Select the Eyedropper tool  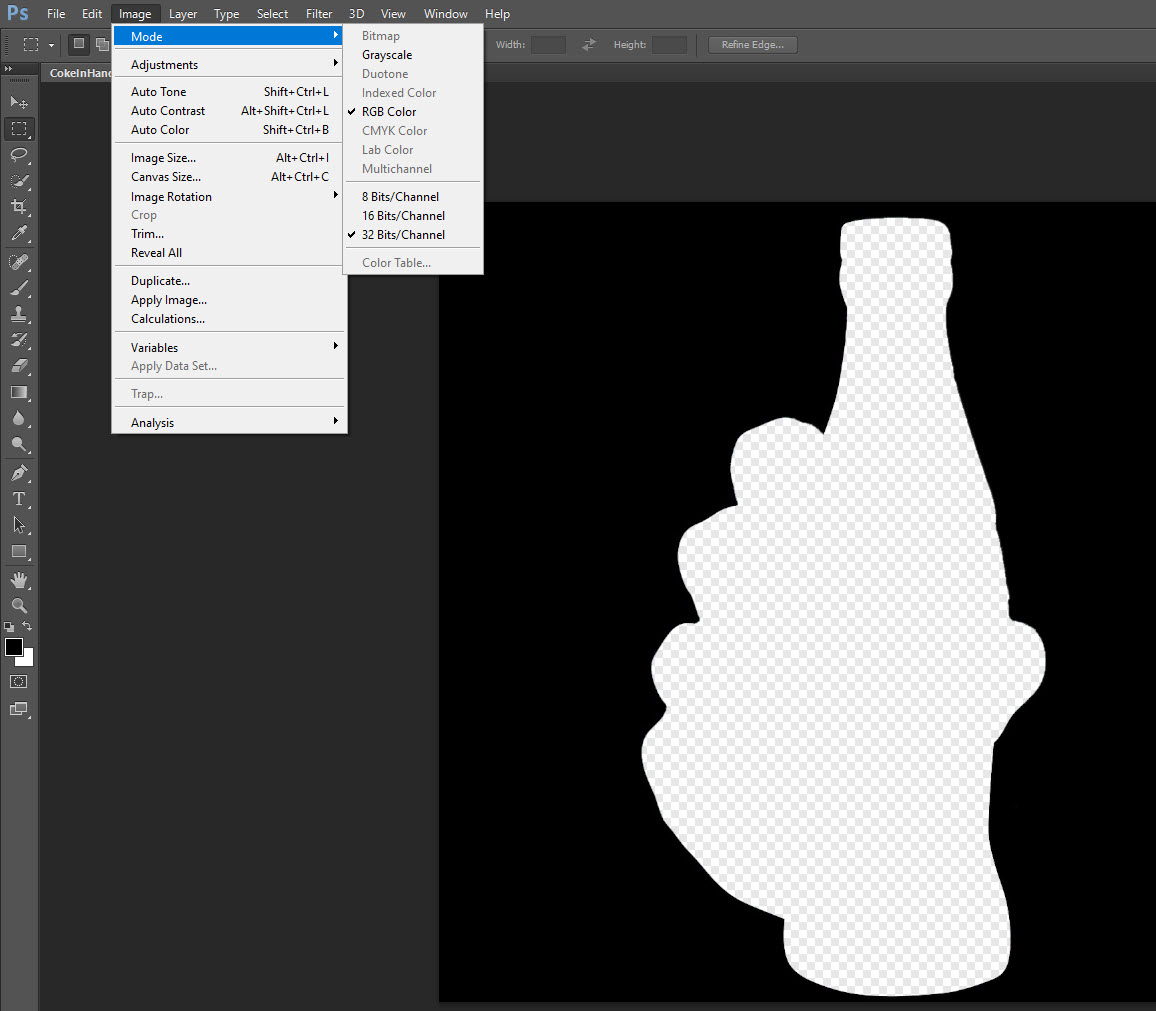[18, 234]
